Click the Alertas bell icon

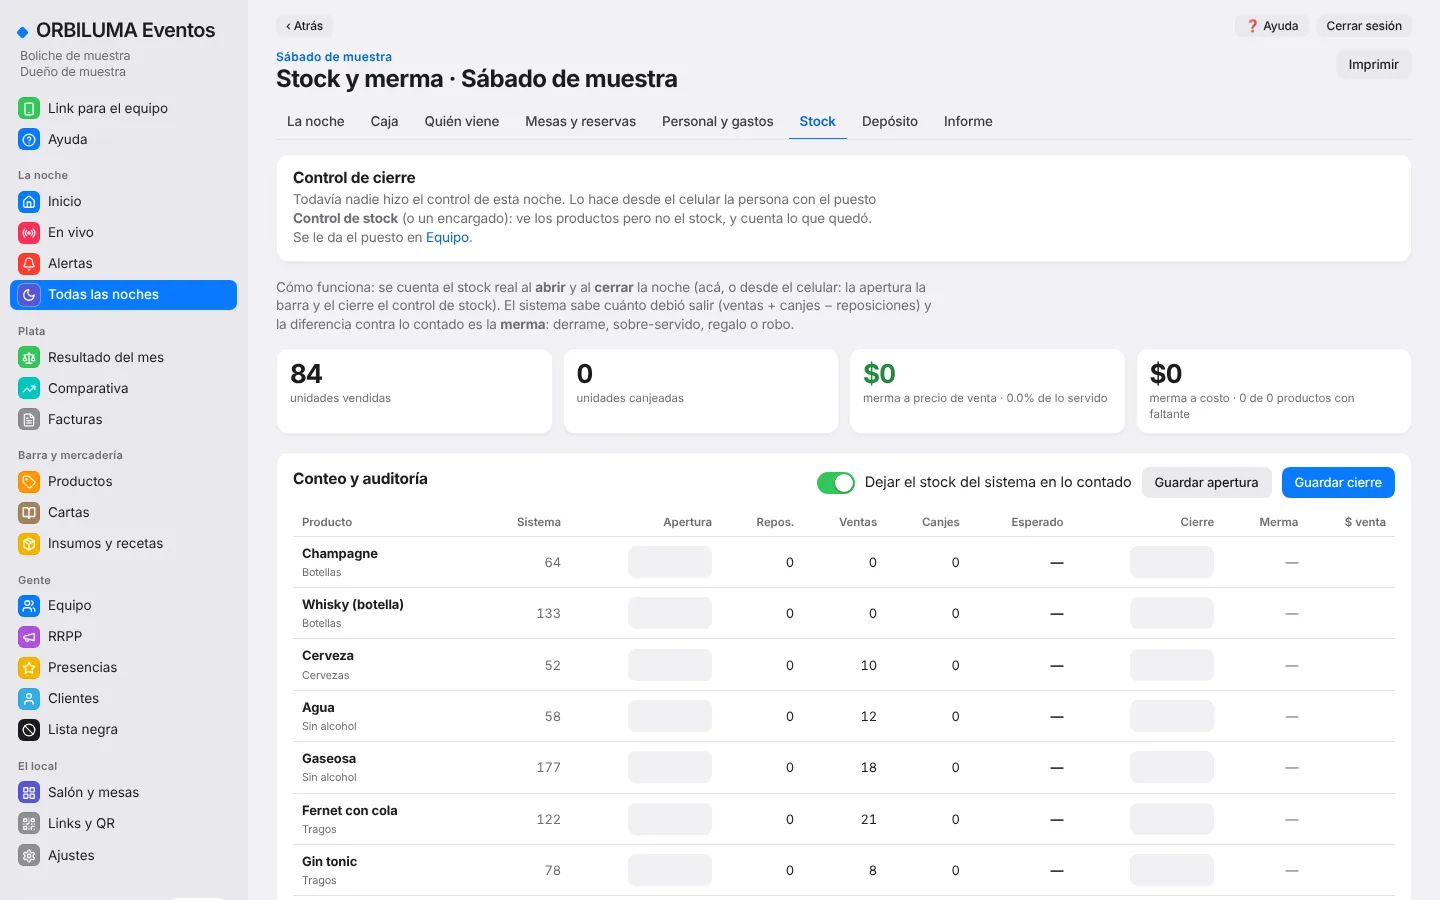click(x=29, y=263)
